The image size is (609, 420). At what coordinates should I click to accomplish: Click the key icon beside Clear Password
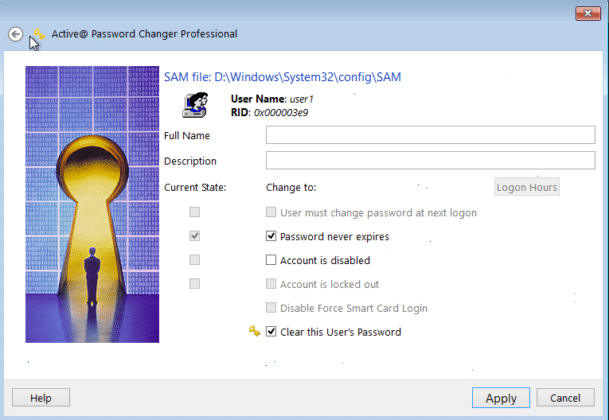pyautogui.click(x=254, y=331)
